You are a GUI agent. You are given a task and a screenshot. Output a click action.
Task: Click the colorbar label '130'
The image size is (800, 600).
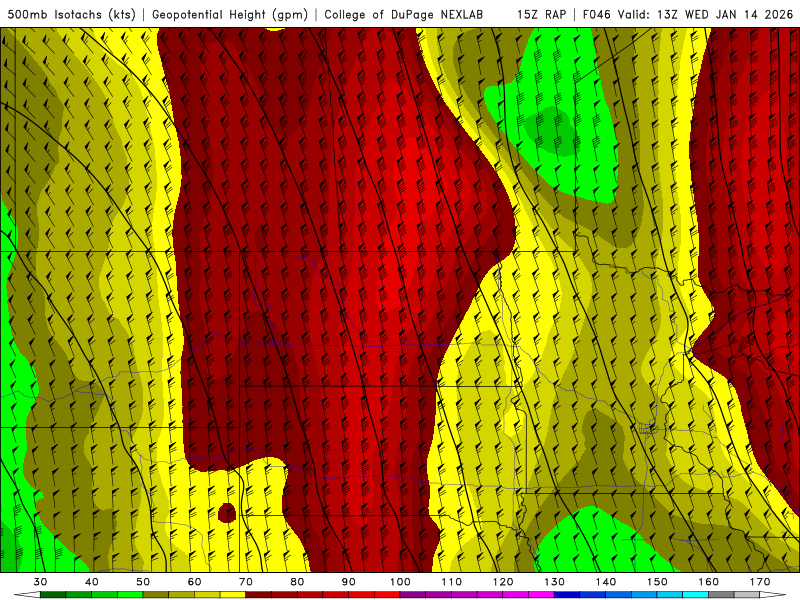click(x=555, y=582)
